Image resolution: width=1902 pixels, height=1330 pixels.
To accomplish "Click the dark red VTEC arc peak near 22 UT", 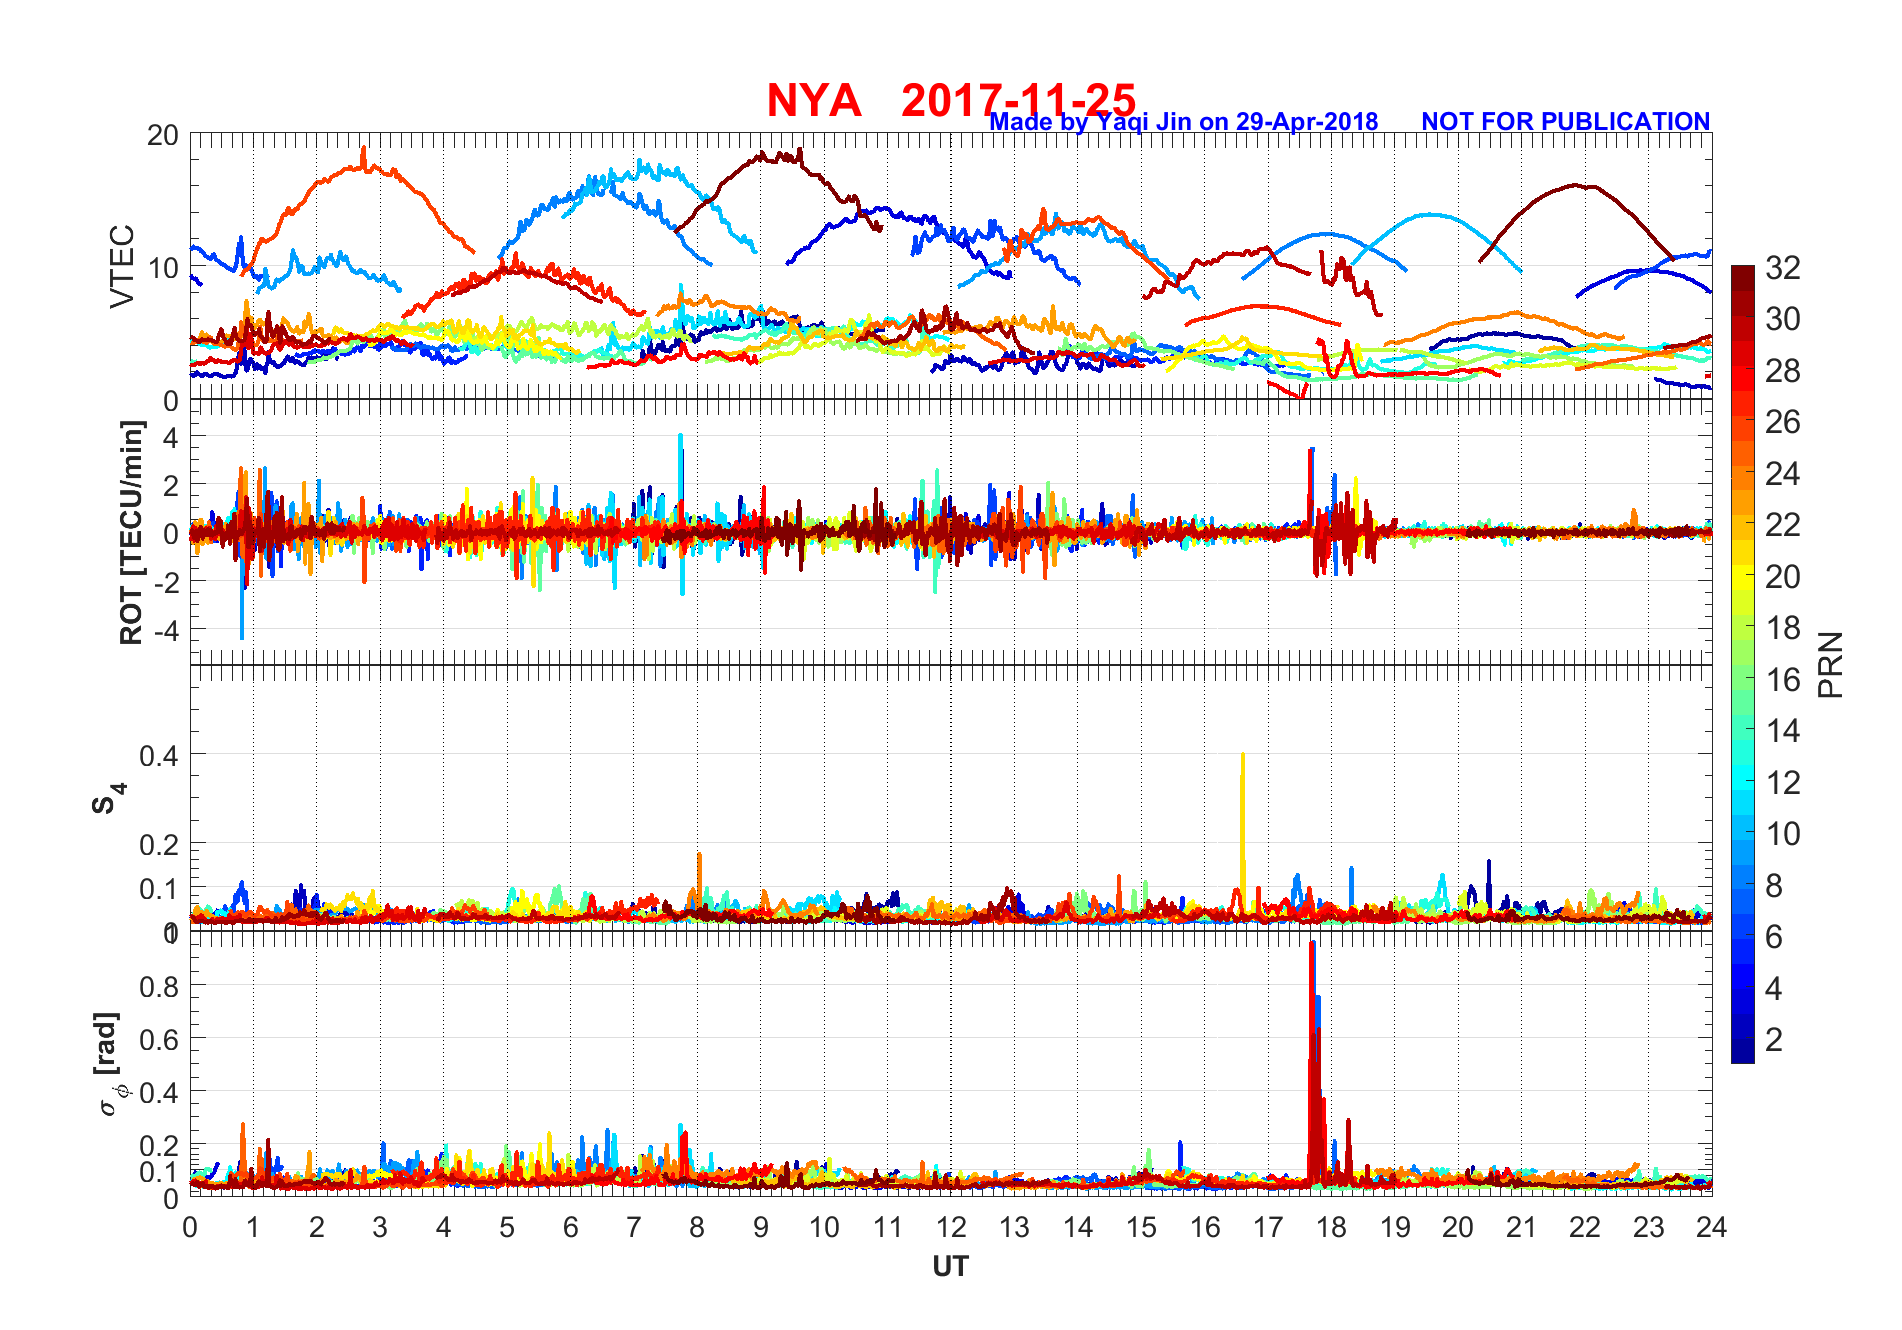I will click(x=1577, y=185).
